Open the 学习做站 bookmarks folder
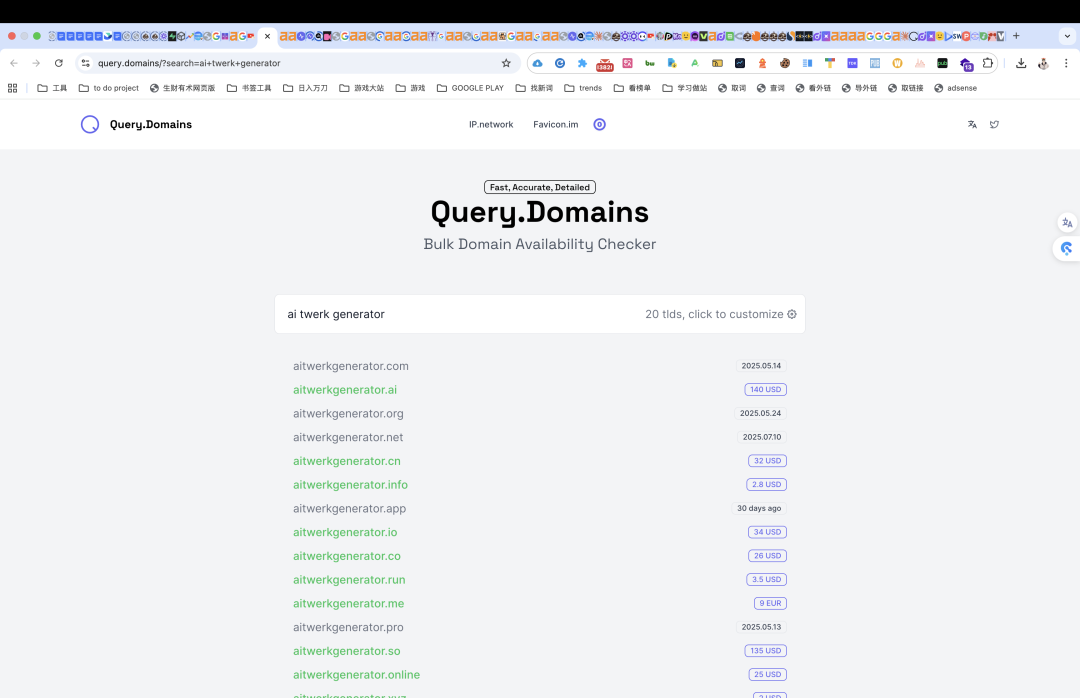The height and width of the screenshot is (698, 1080). 685,88
